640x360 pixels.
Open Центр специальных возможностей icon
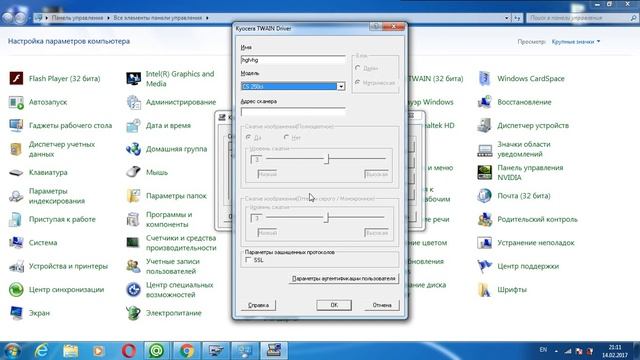pyautogui.click(x=133, y=289)
